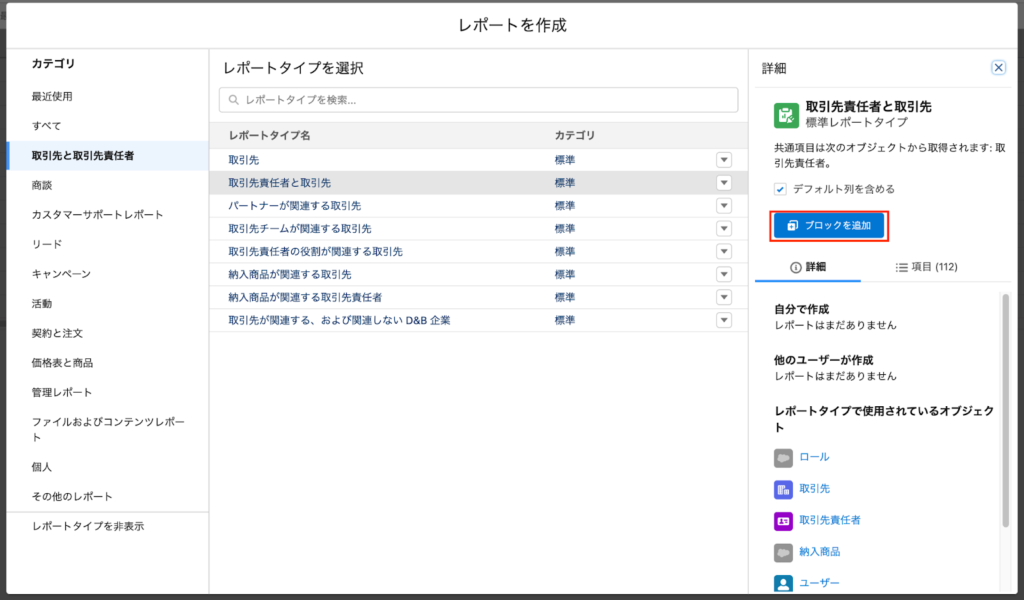The width and height of the screenshot is (1024, 600).
Task: Open dropdown for D&B 企業 row
Action: tap(724, 320)
